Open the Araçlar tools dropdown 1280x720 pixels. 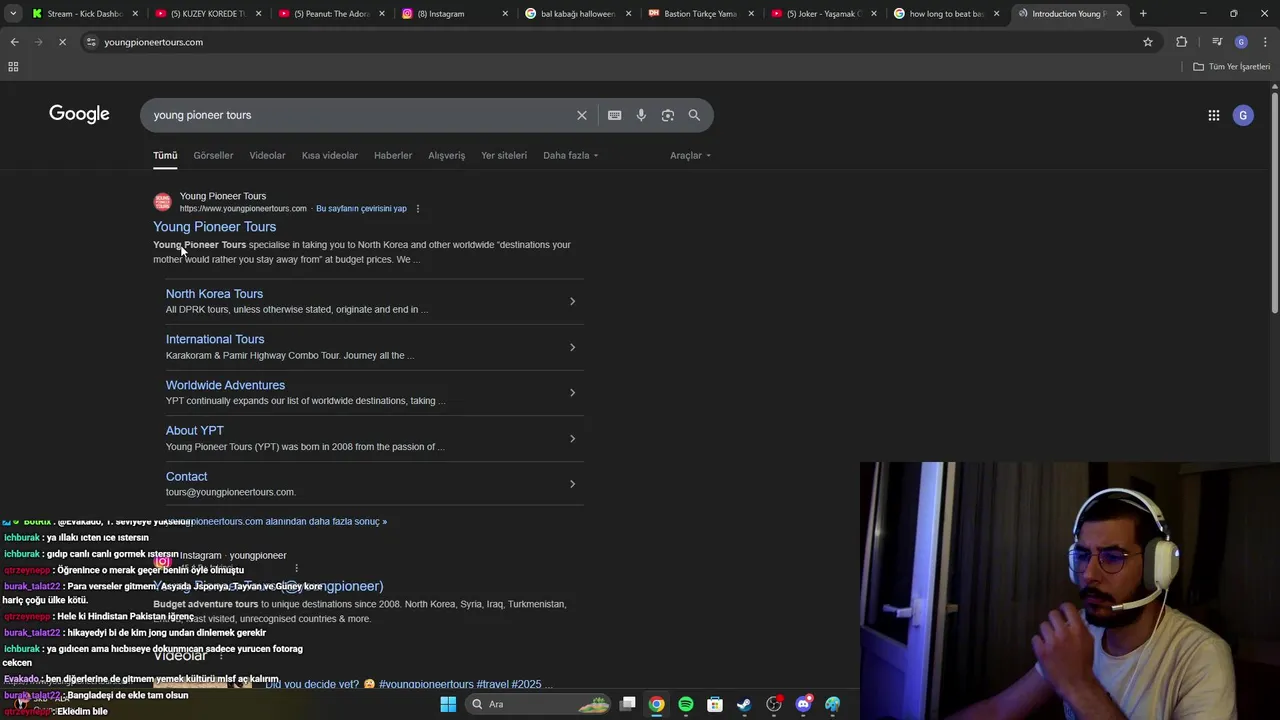tap(691, 155)
